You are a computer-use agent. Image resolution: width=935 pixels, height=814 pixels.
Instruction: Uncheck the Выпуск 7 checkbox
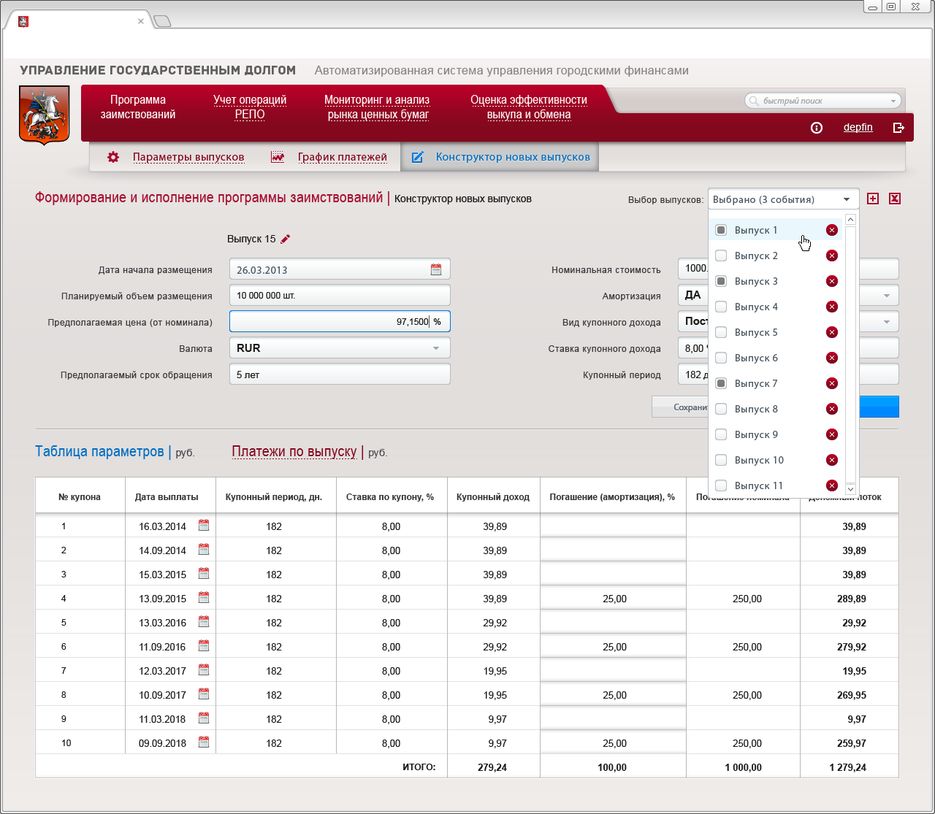pyautogui.click(x=721, y=383)
